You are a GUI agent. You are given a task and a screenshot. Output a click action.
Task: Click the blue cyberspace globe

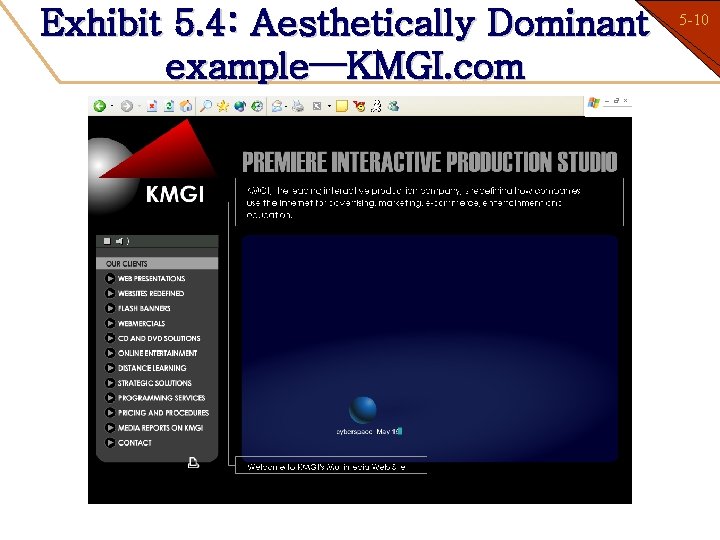(363, 410)
